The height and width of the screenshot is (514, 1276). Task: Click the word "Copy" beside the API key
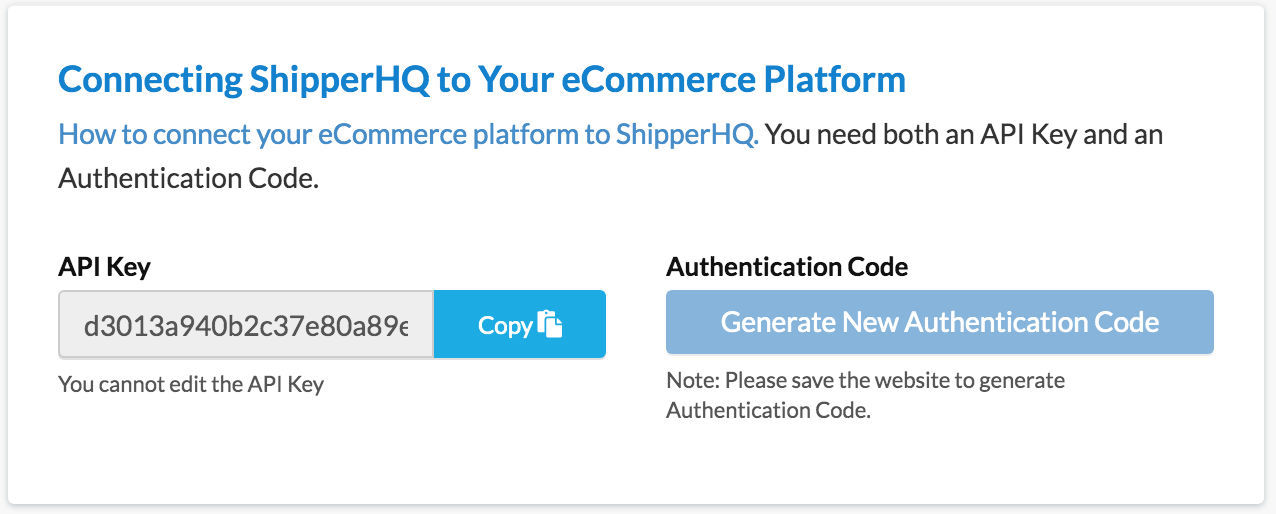[x=505, y=325]
